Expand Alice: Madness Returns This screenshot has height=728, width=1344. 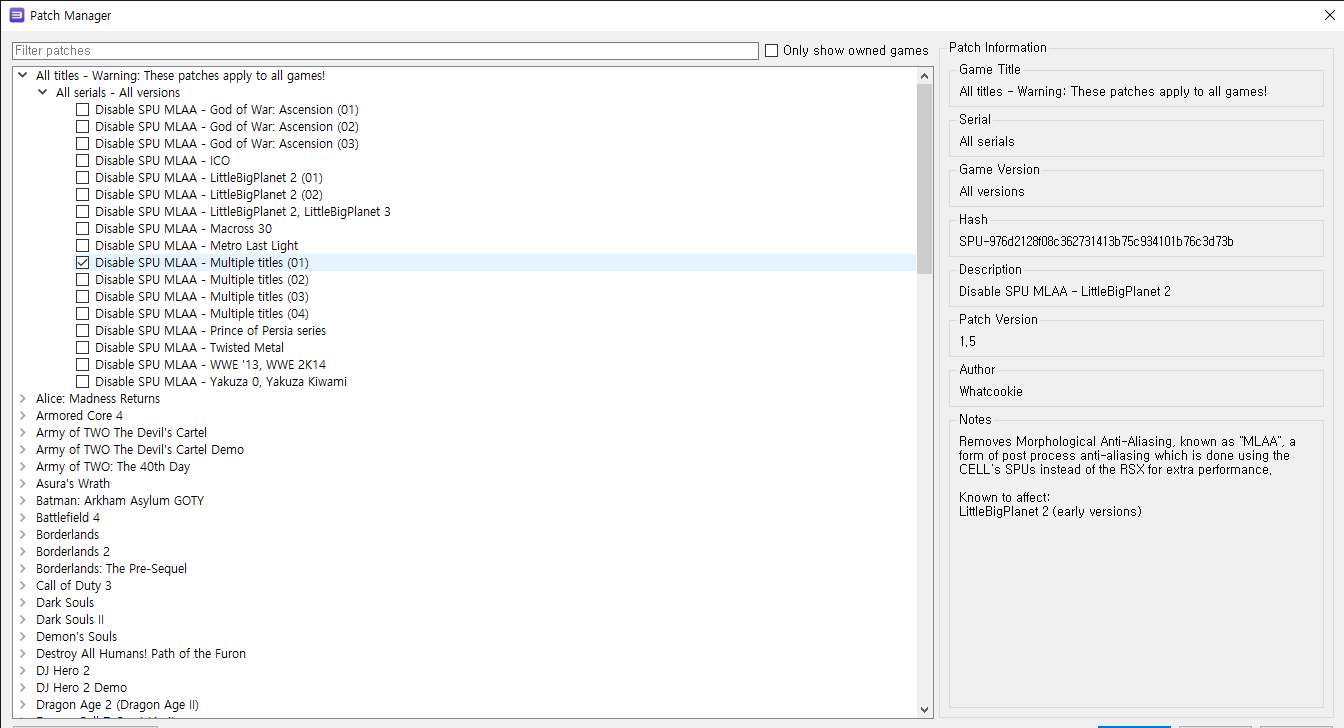tap(22, 399)
